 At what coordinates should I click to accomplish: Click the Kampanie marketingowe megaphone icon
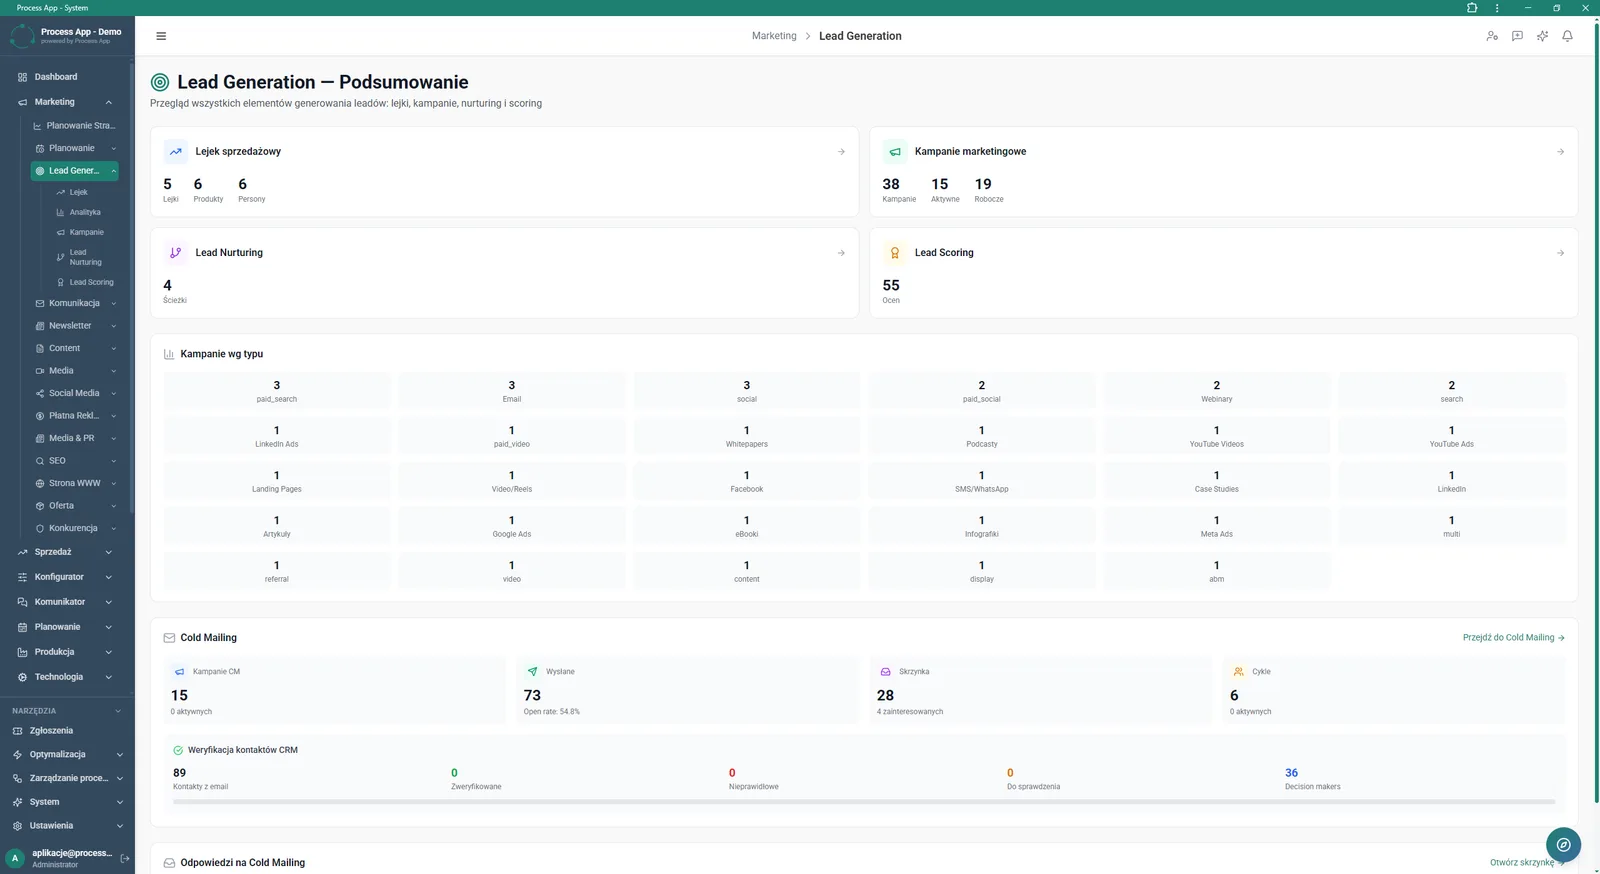[x=895, y=152]
